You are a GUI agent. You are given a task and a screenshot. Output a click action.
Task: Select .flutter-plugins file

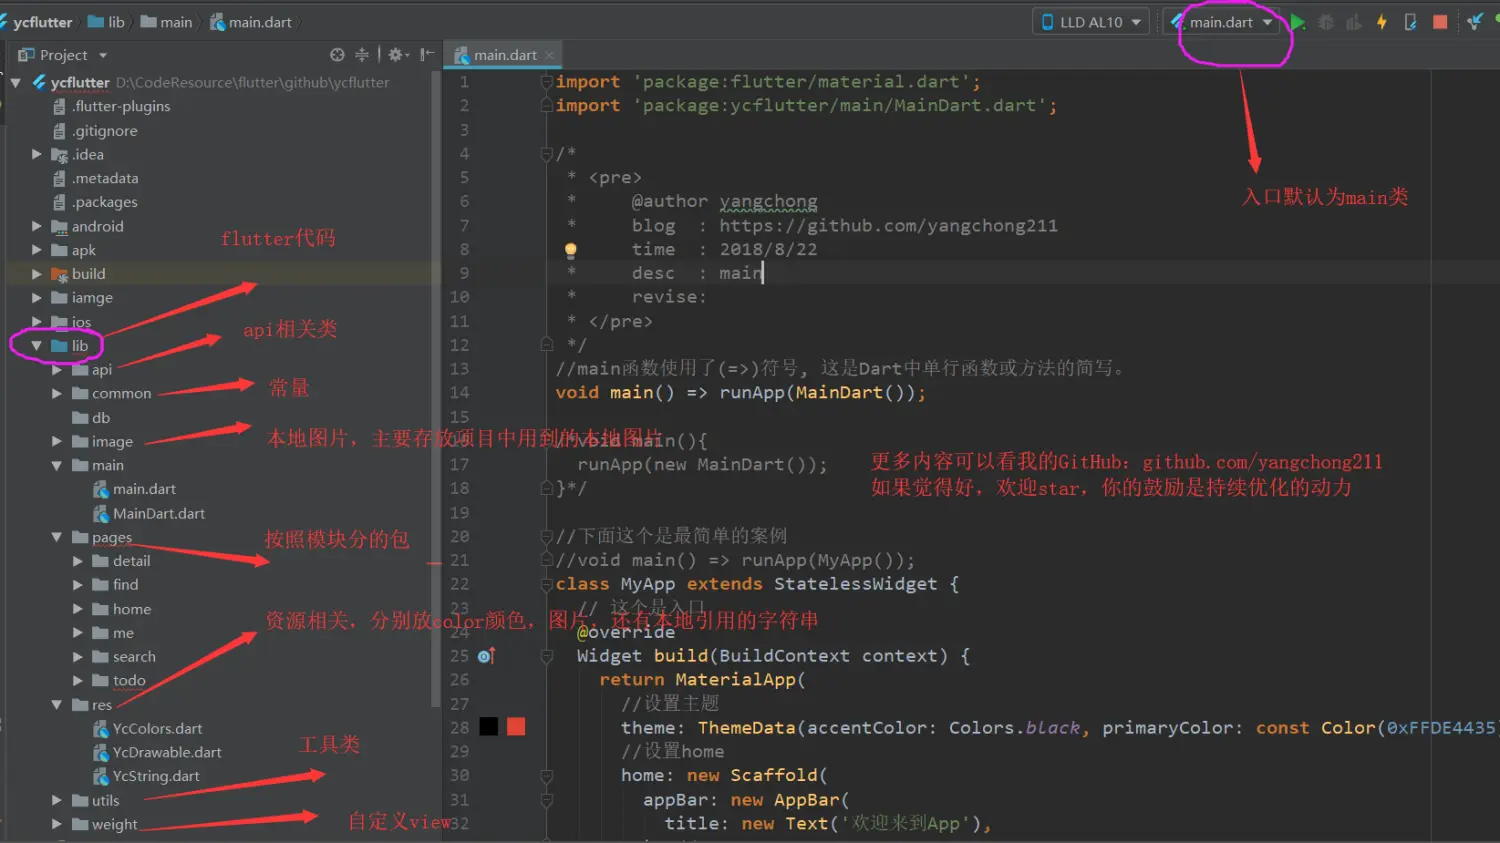click(111, 106)
